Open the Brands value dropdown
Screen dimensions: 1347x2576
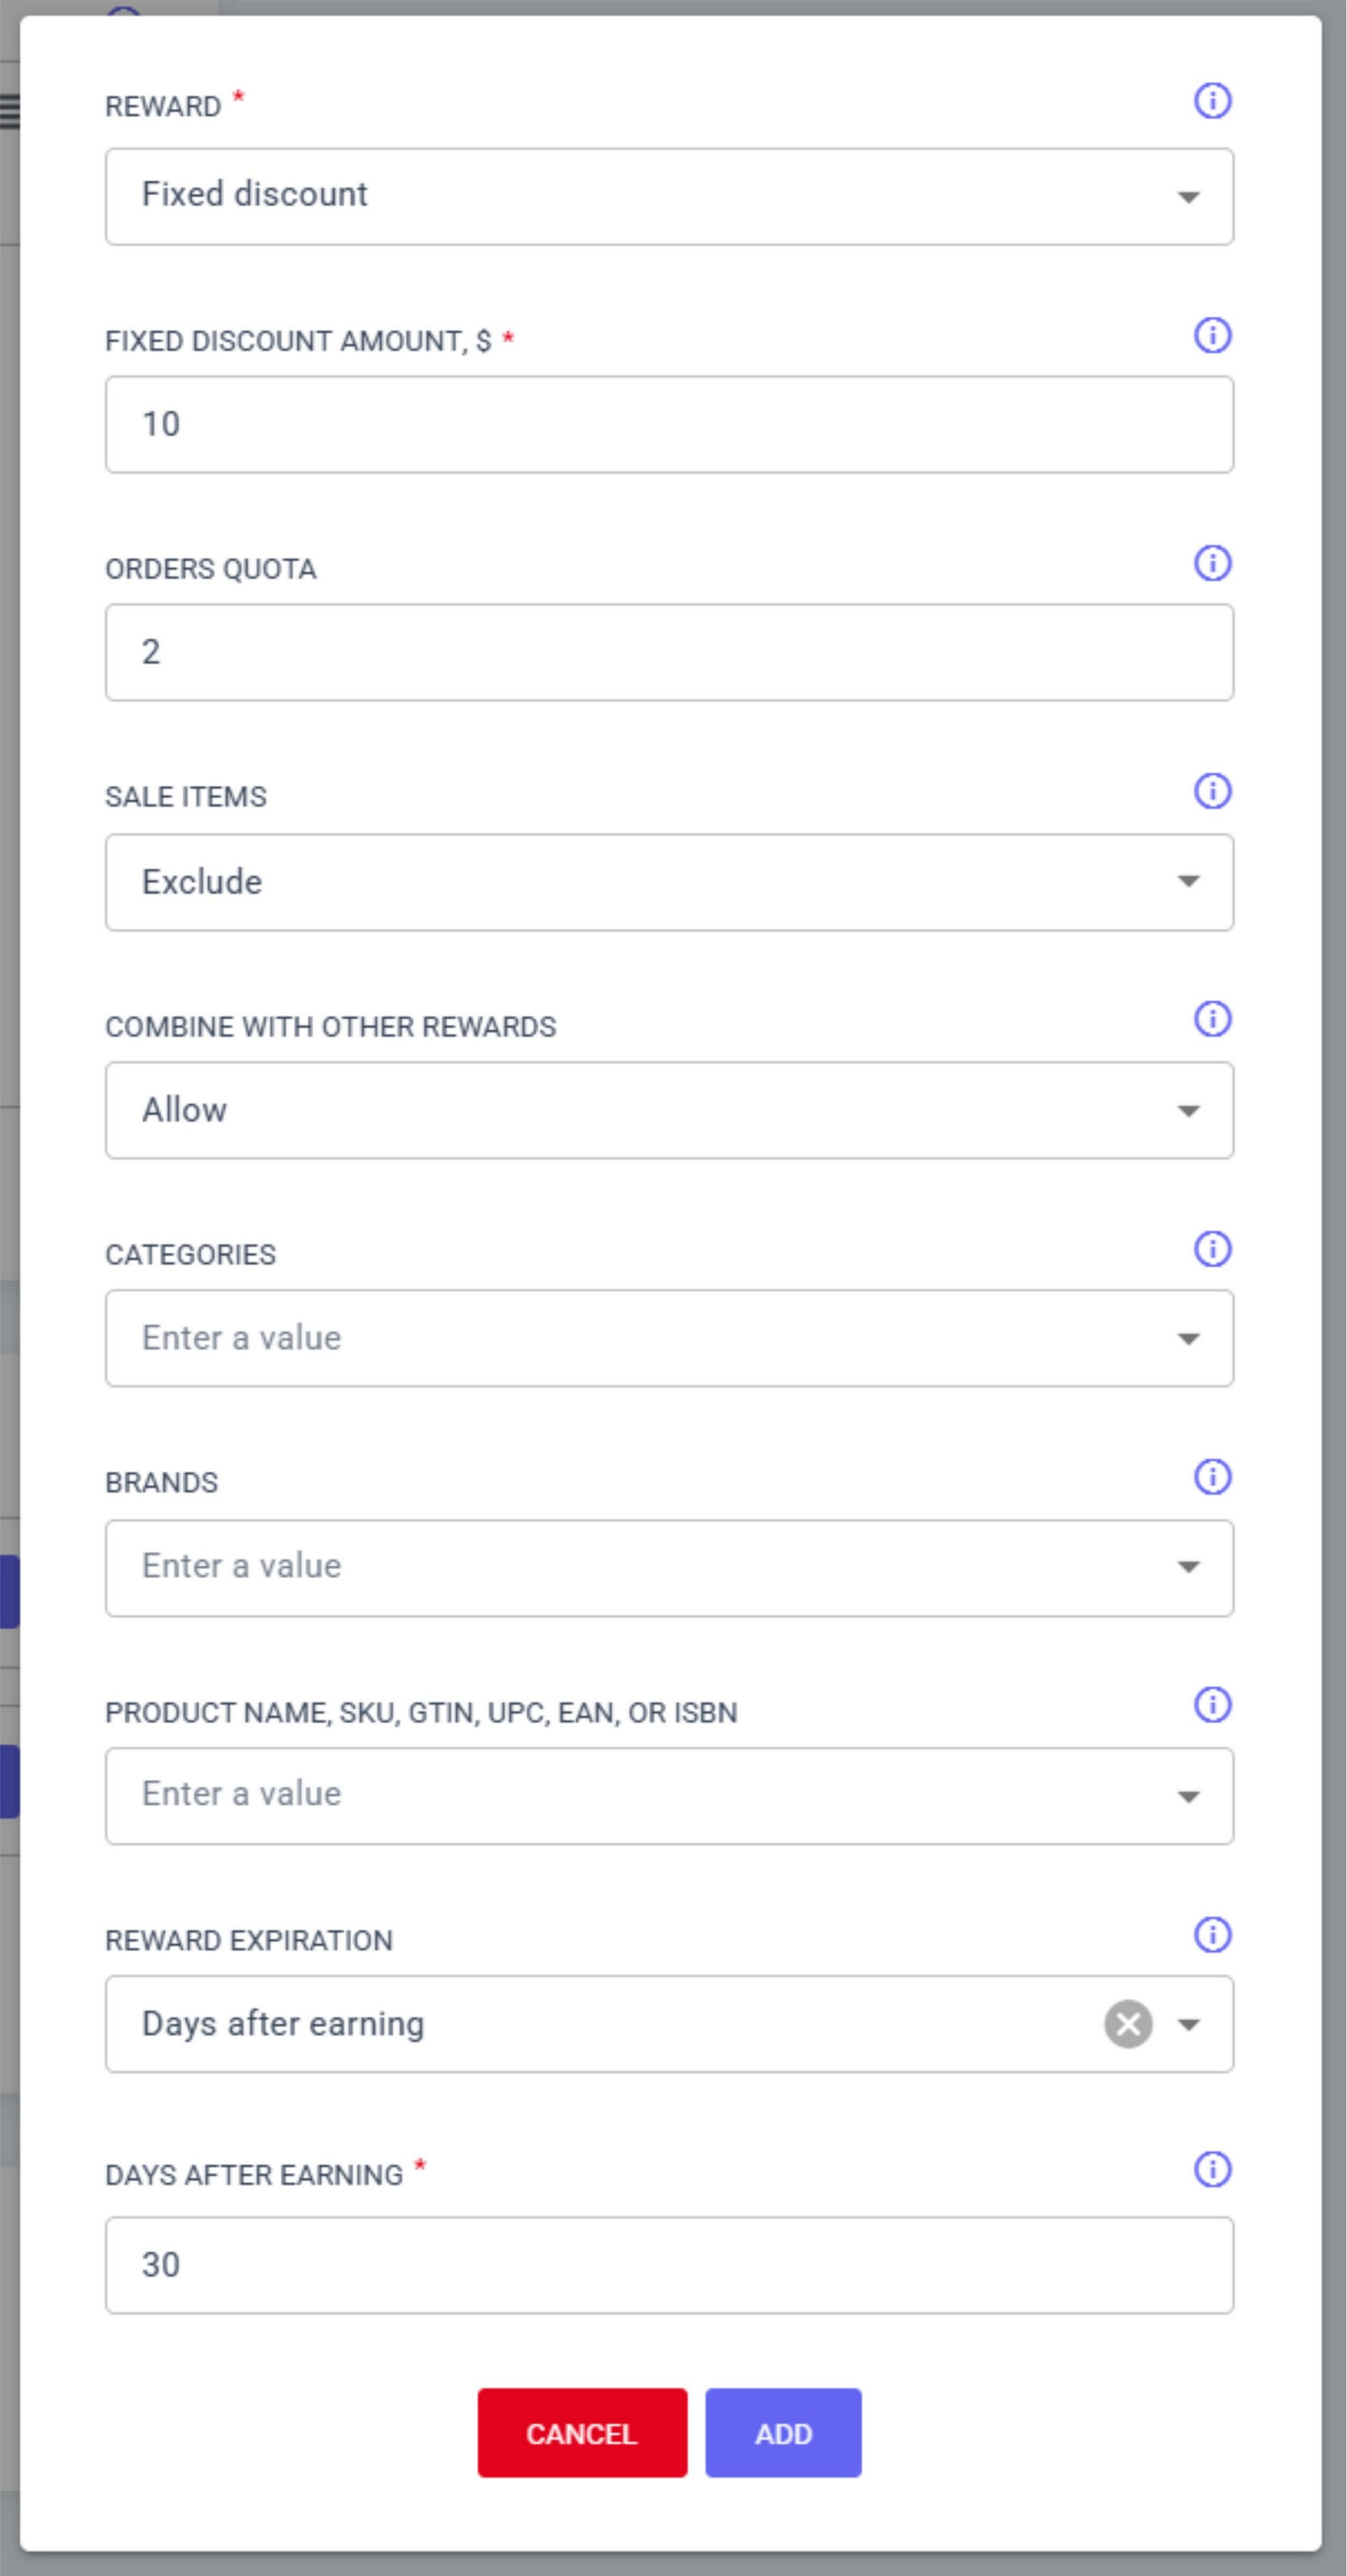(668, 1567)
